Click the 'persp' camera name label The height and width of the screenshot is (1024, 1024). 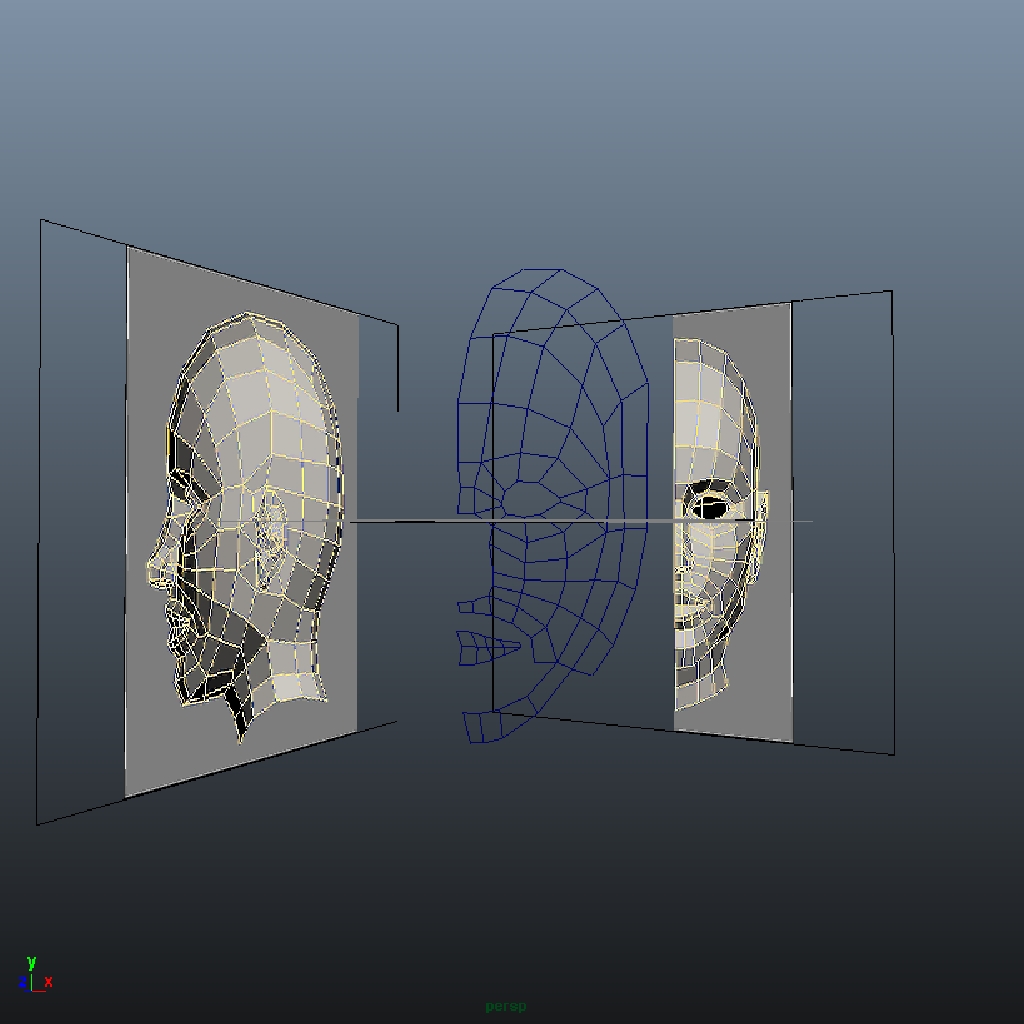click(505, 1006)
